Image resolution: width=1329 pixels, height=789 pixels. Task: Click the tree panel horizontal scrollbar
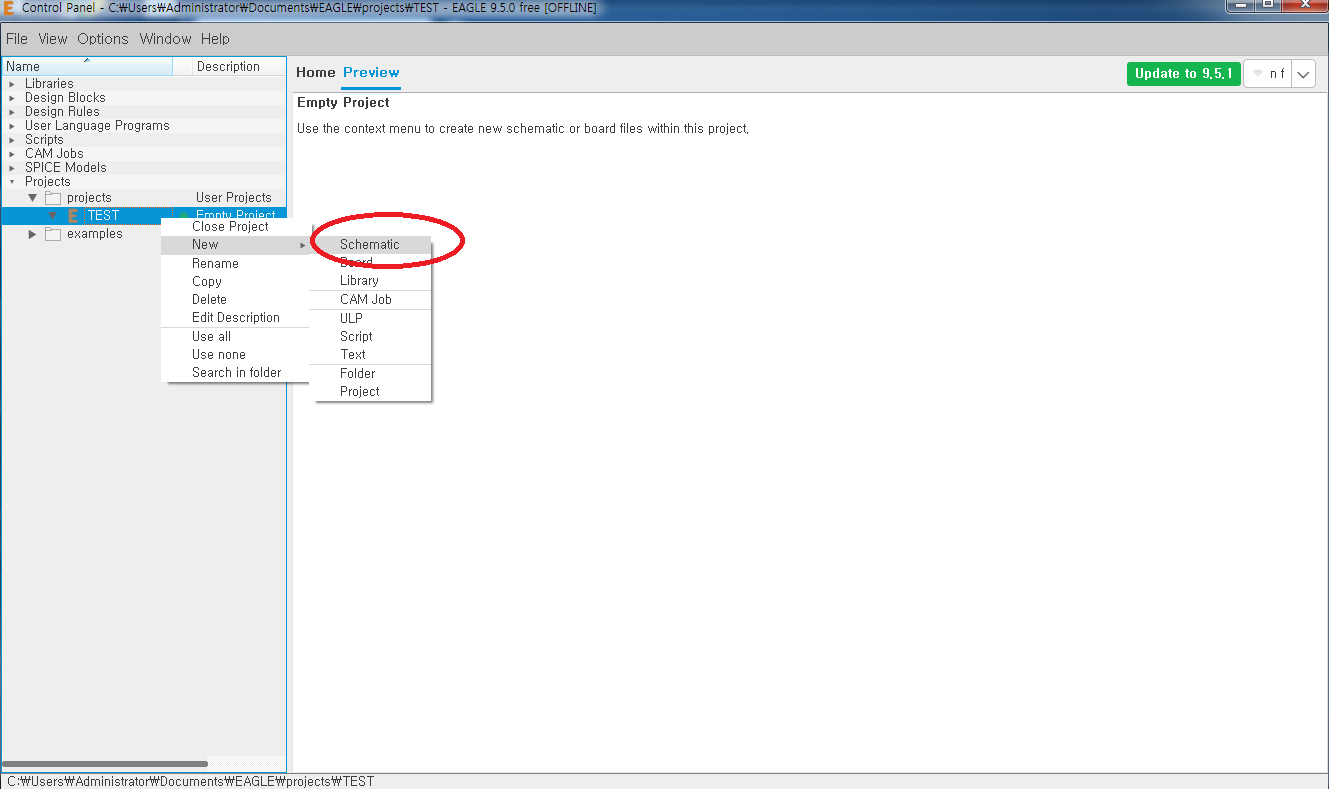click(105, 764)
